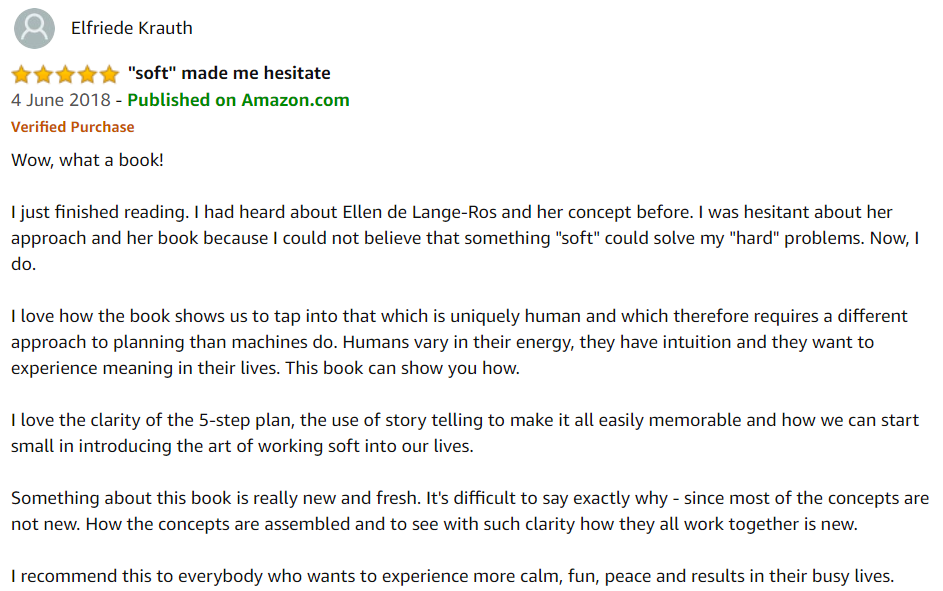
Task: Click the "Wow, what a book!" line
Action: point(87,159)
